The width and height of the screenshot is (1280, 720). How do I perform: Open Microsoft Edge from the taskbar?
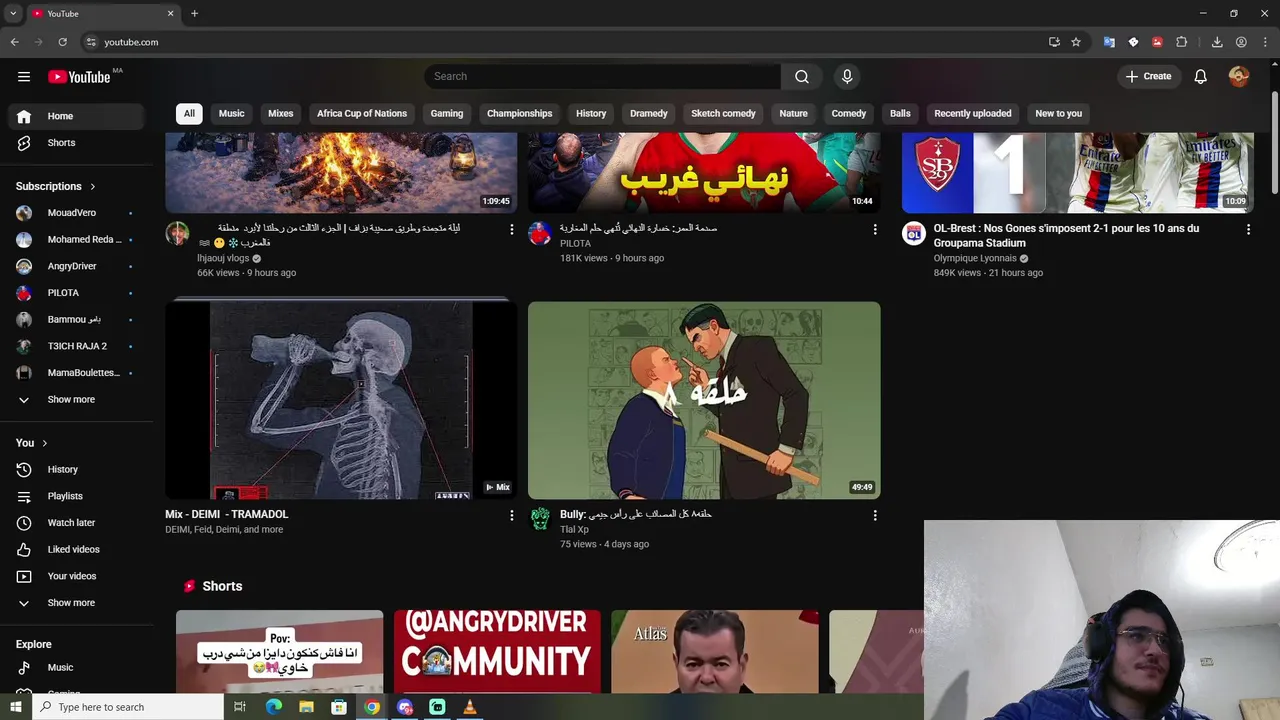[x=274, y=707]
